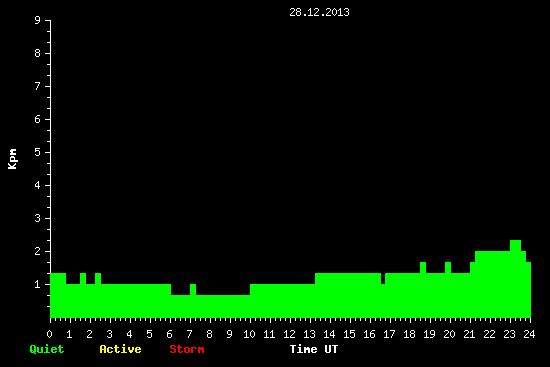Screen dimensions: 550x367
Task: Click the value 1 on the Kp axis
Action: click(38, 284)
